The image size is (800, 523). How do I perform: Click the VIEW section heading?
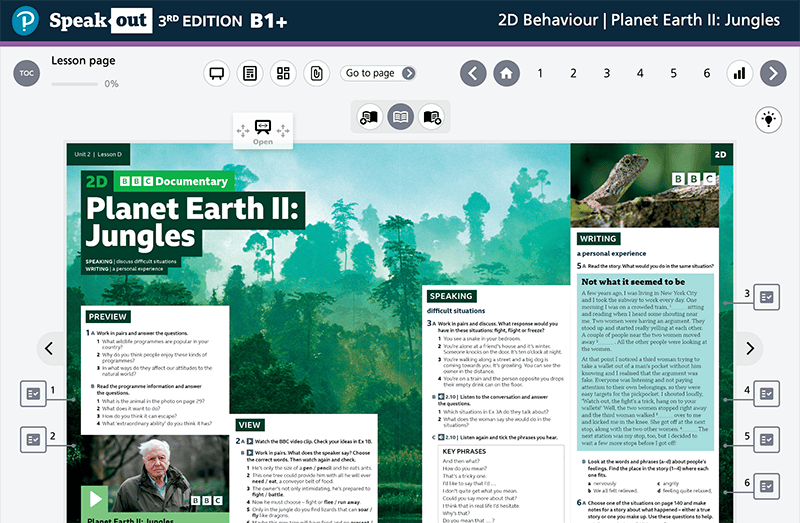pyautogui.click(x=249, y=425)
